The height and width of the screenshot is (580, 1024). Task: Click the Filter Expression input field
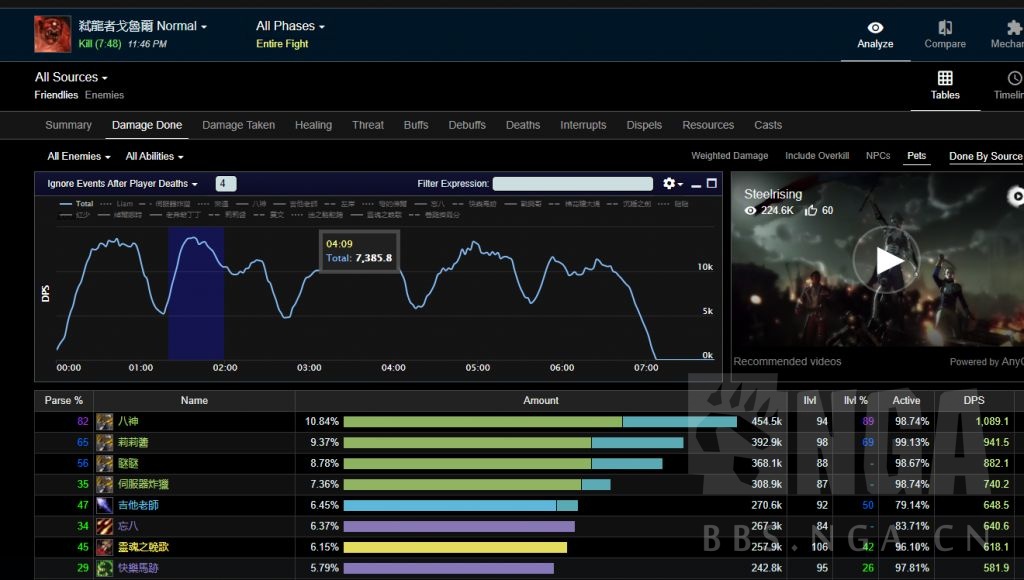[x=572, y=184]
